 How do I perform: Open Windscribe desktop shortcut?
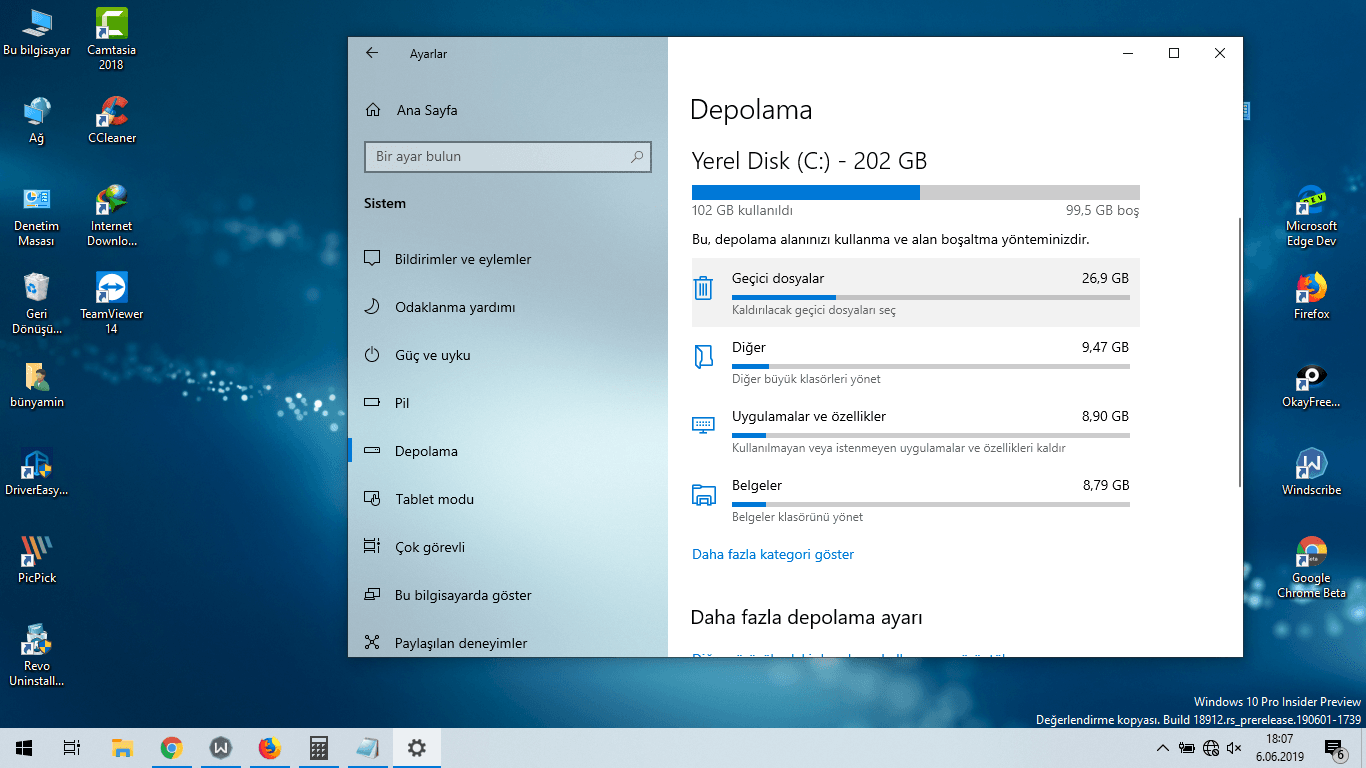(1311, 472)
